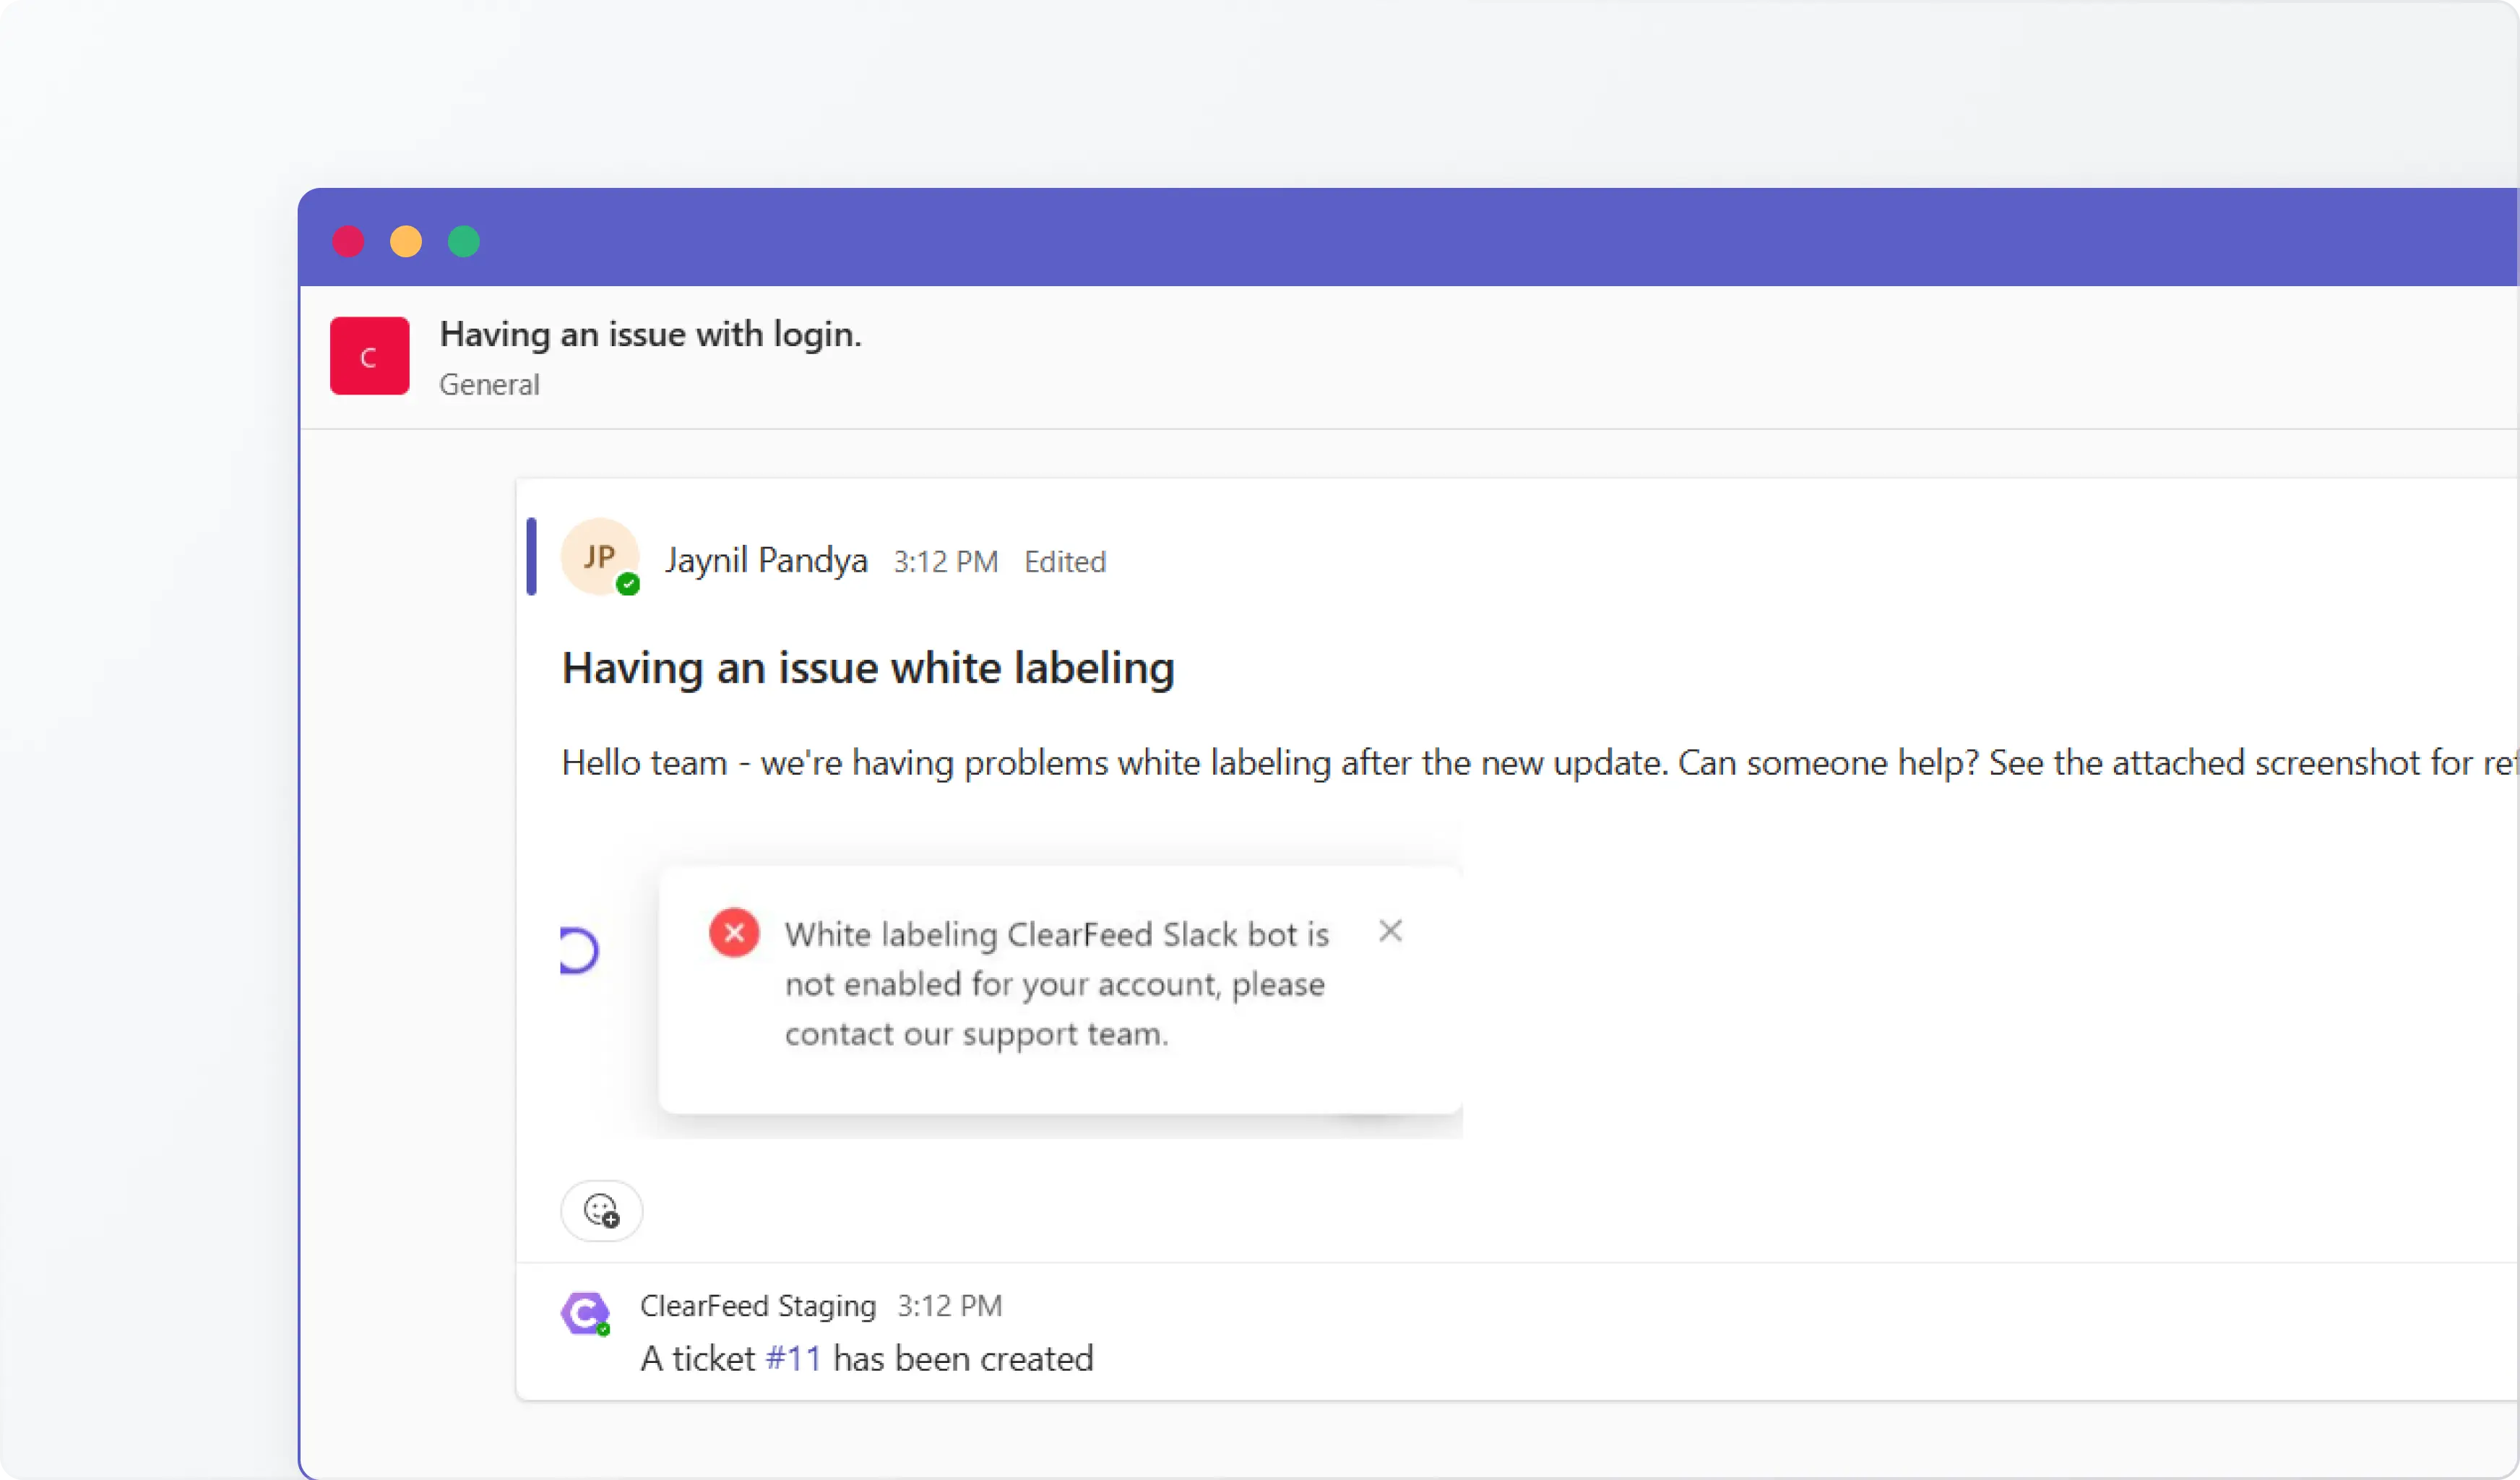Viewport: 2520px width, 1480px height.
Task: Click the green maximize window dot
Action: pyautogui.click(x=464, y=242)
